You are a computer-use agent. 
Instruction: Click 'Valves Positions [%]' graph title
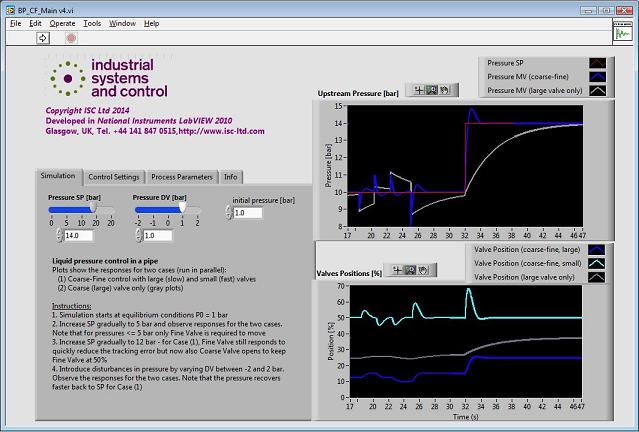(x=349, y=273)
